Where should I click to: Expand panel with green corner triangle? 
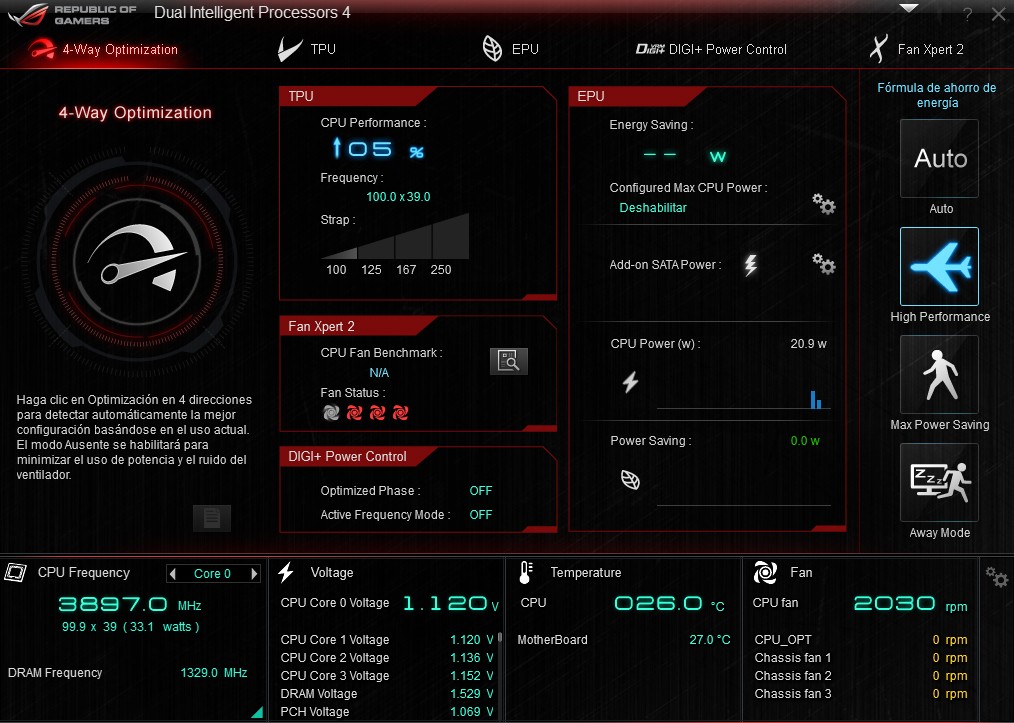[x=257, y=712]
